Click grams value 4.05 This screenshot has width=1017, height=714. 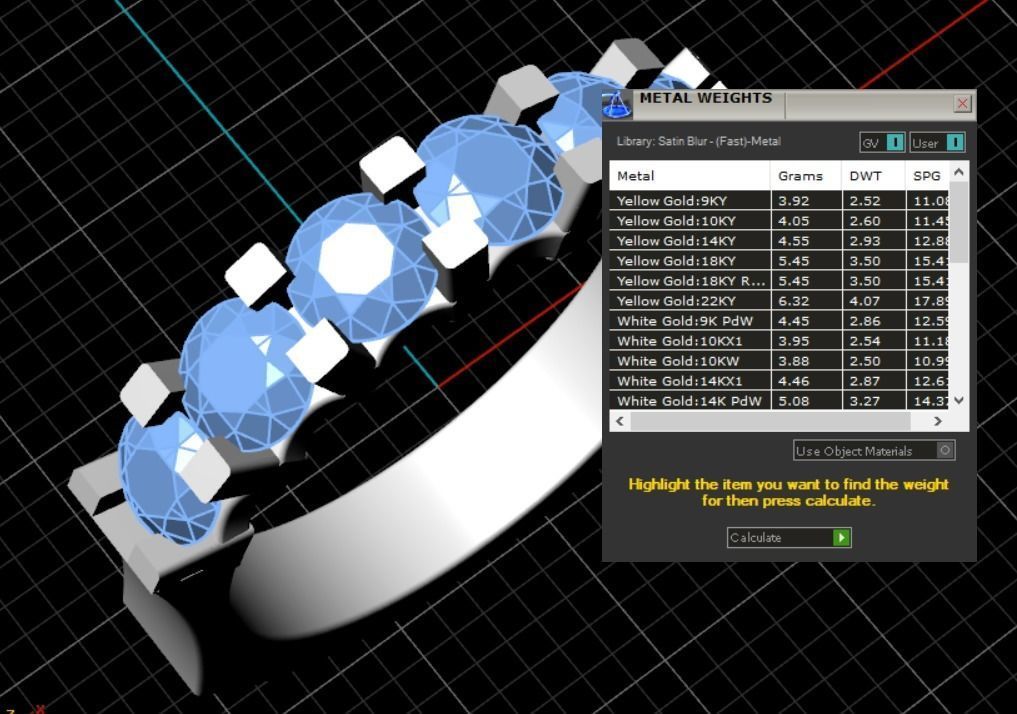click(x=794, y=221)
